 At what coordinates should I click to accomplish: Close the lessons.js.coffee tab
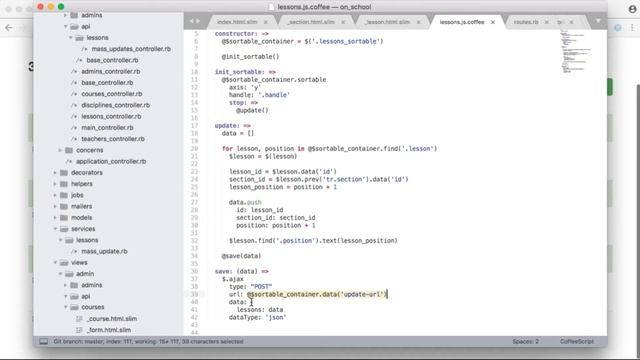click(493, 22)
